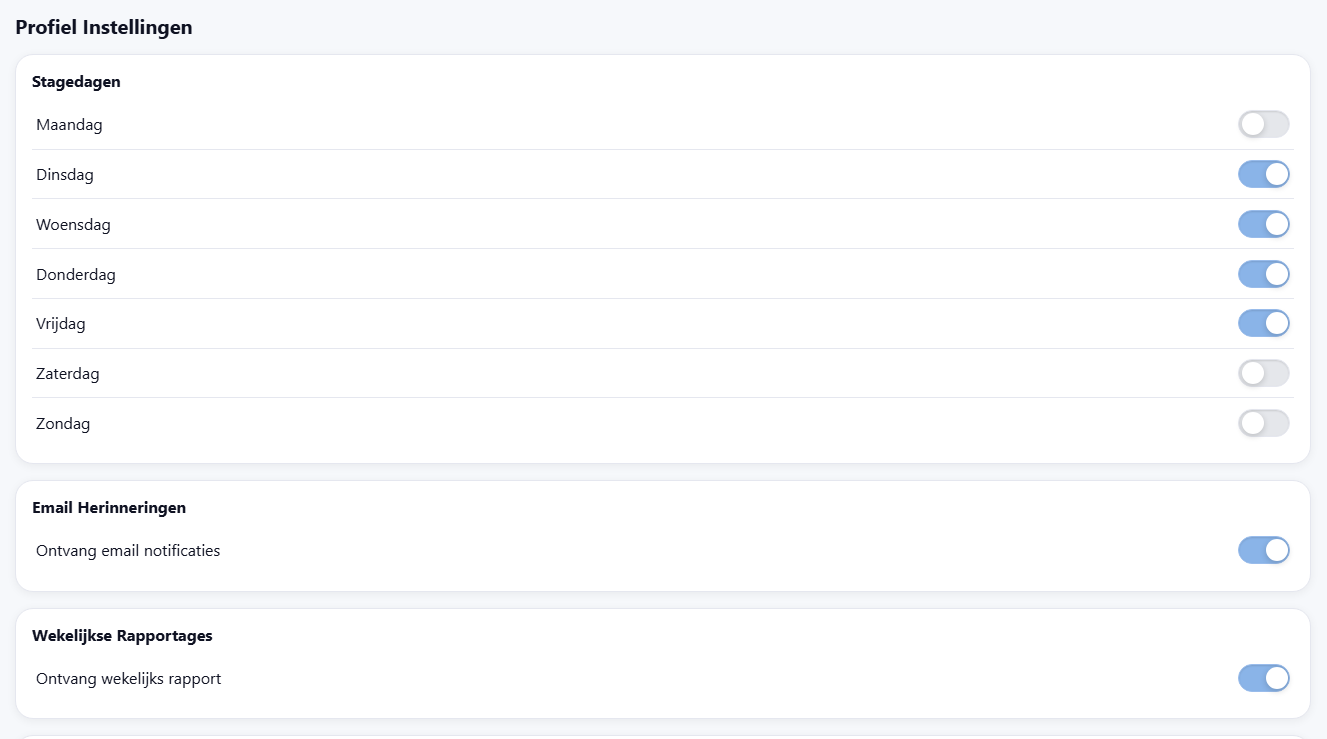1327x739 pixels.
Task: Click the Woensdag label text
Action: pyautogui.click(x=73, y=225)
